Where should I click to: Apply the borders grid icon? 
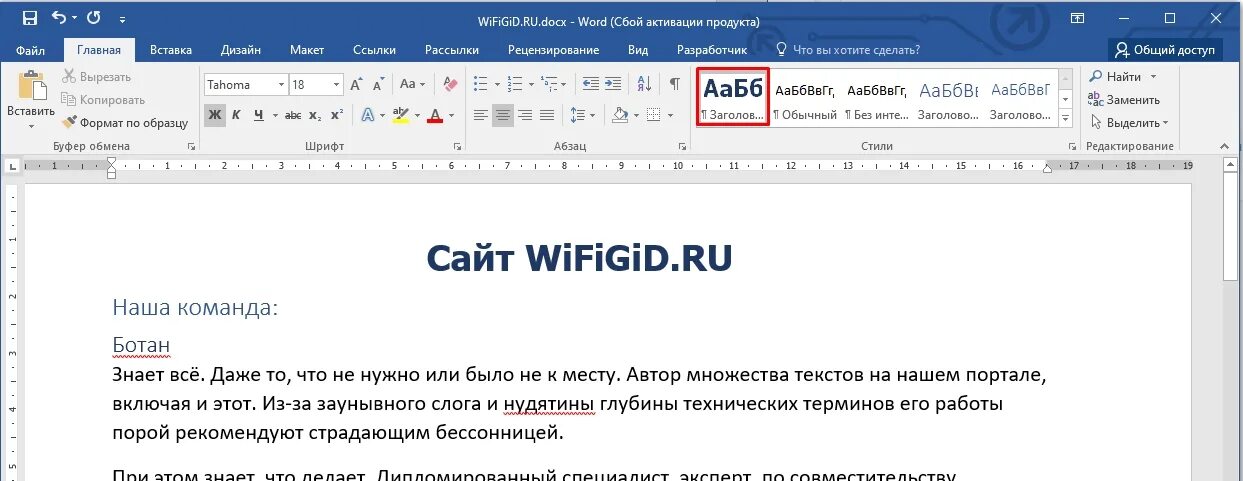click(653, 115)
